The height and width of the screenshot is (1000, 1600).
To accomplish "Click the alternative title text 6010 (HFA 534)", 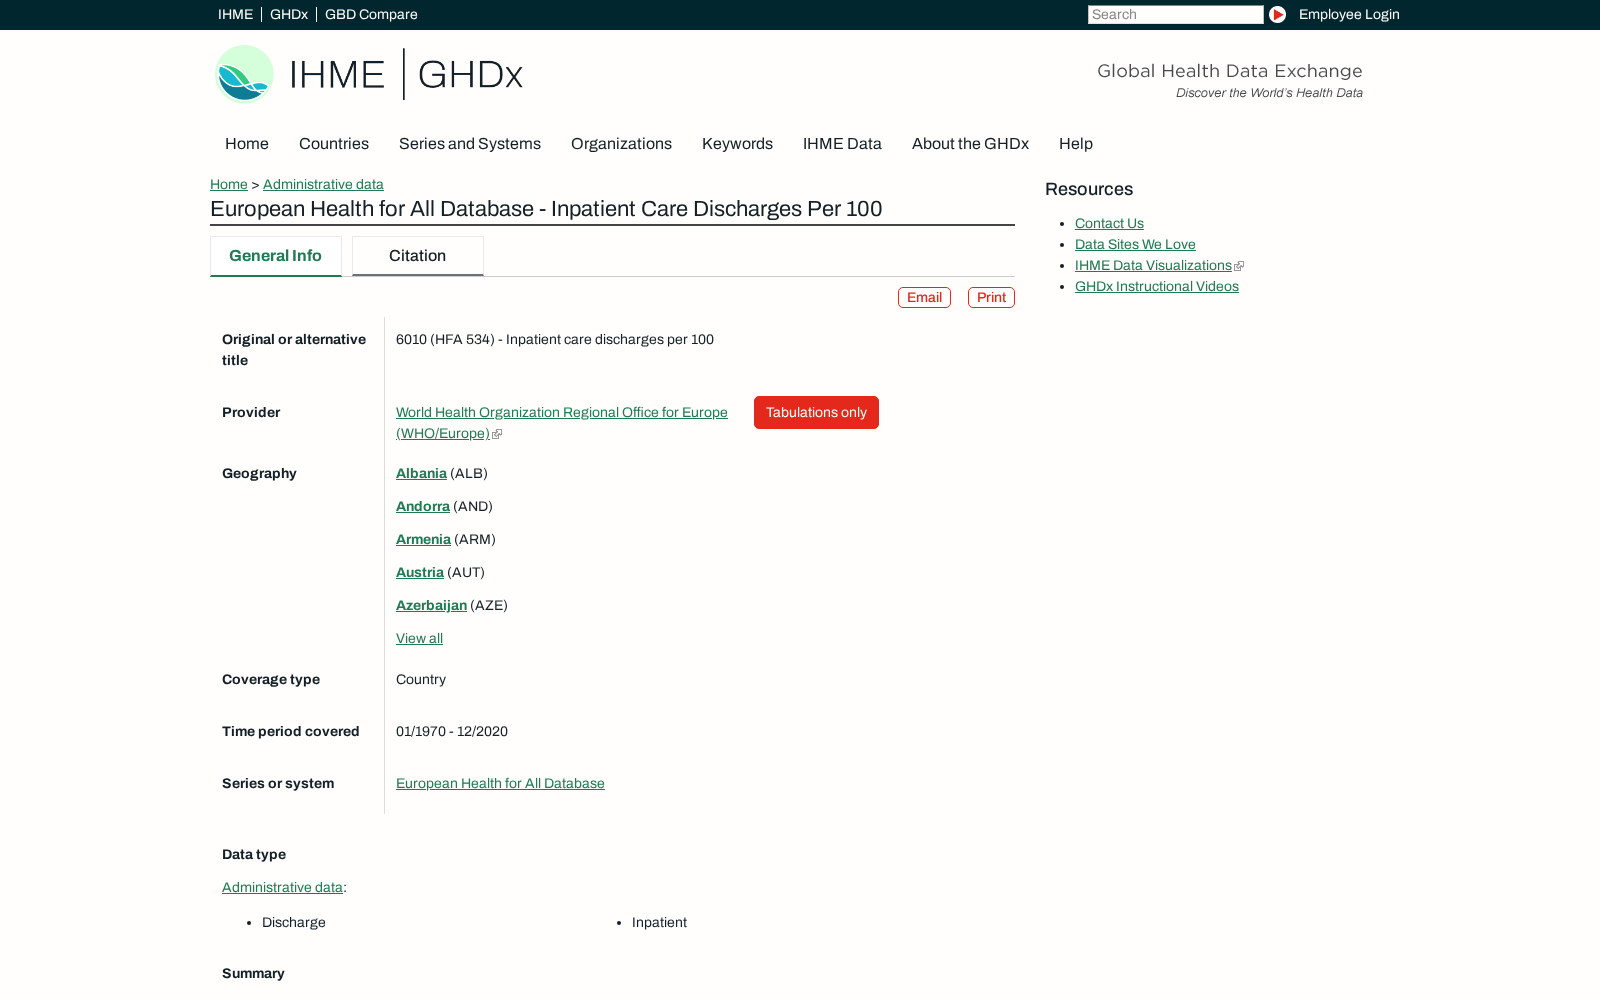I will 555,339.
